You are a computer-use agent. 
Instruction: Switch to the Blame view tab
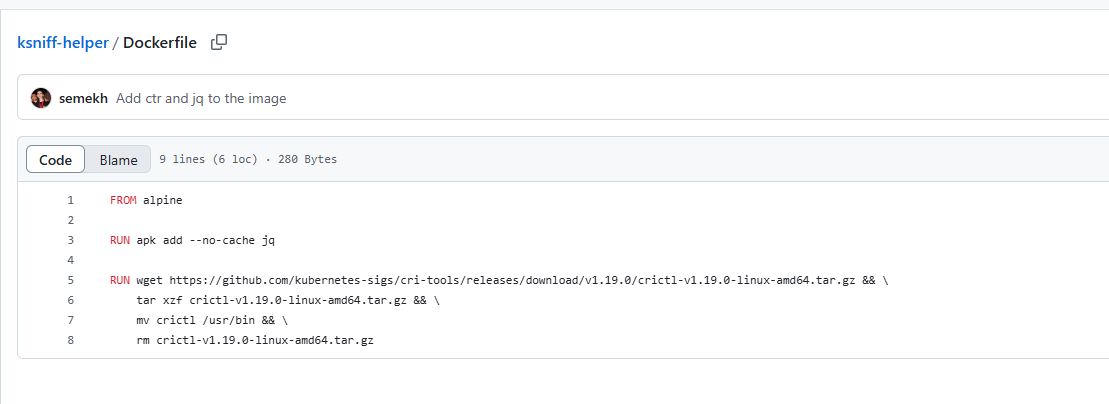pyautogui.click(x=118, y=160)
